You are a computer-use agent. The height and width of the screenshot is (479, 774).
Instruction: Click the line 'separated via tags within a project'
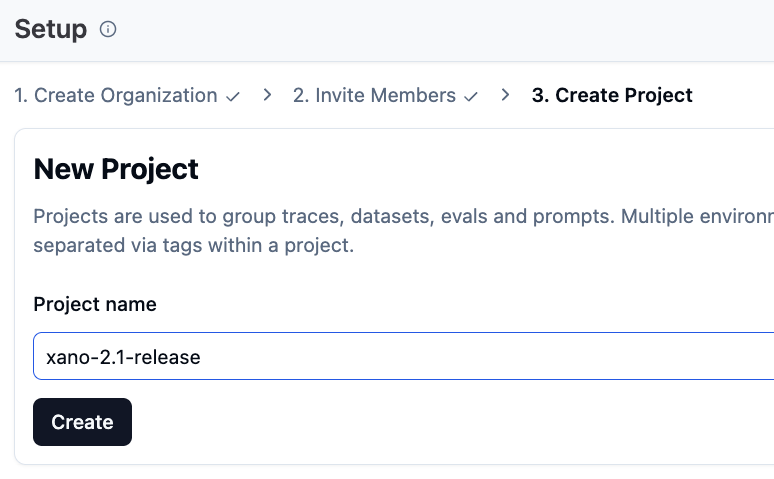[x=194, y=245]
